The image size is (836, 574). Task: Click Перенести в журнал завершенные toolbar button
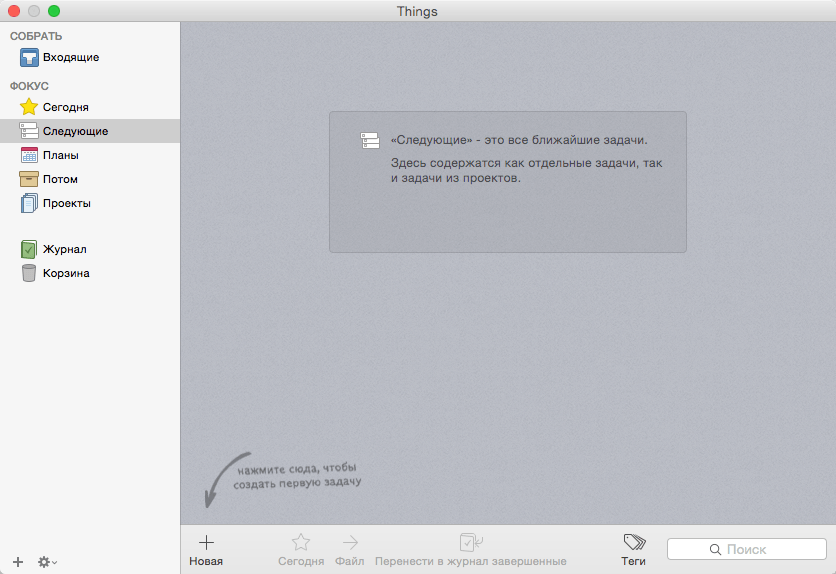471,551
